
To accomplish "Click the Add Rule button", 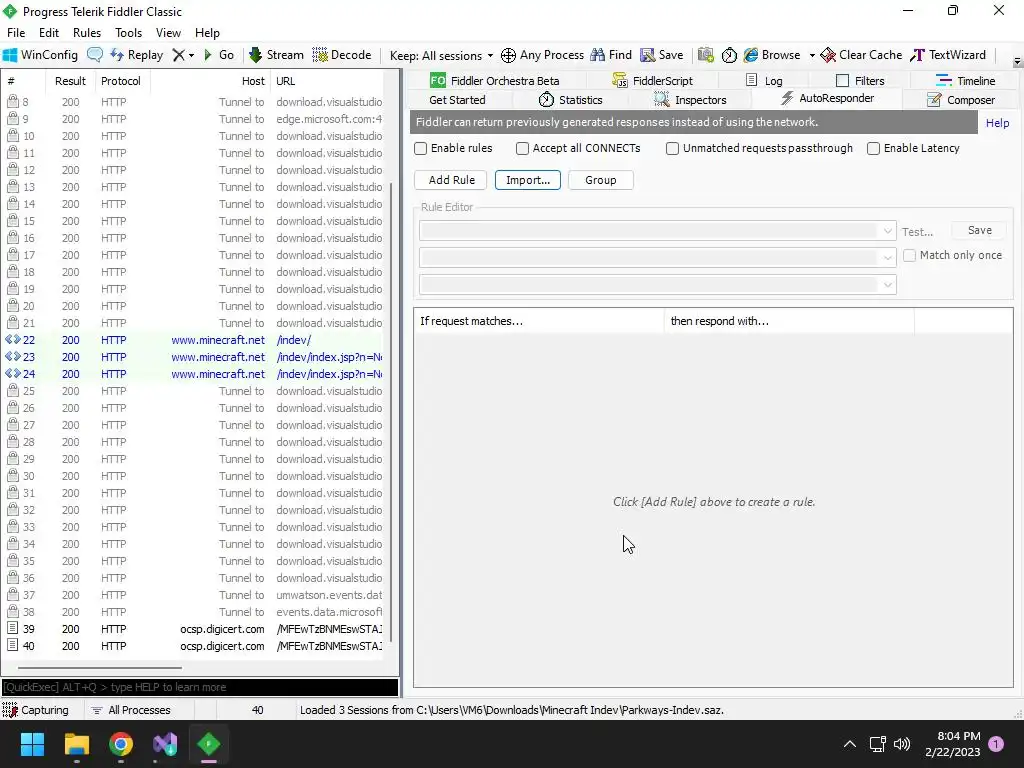I will click(x=451, y=180).
